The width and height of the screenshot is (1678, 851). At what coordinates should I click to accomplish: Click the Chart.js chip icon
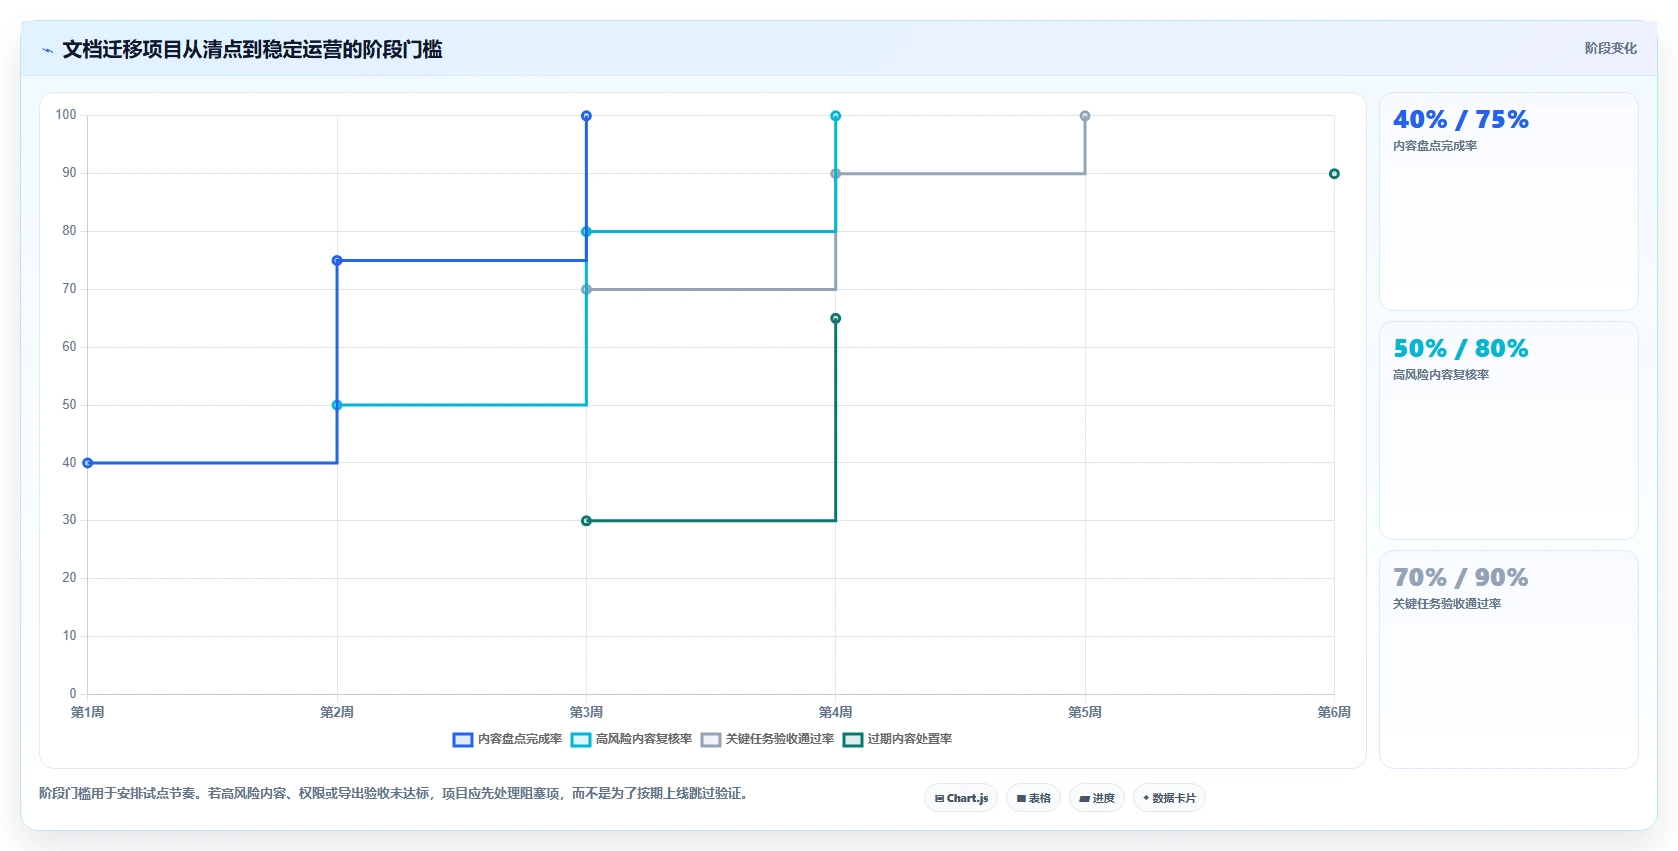pos(939,798)
